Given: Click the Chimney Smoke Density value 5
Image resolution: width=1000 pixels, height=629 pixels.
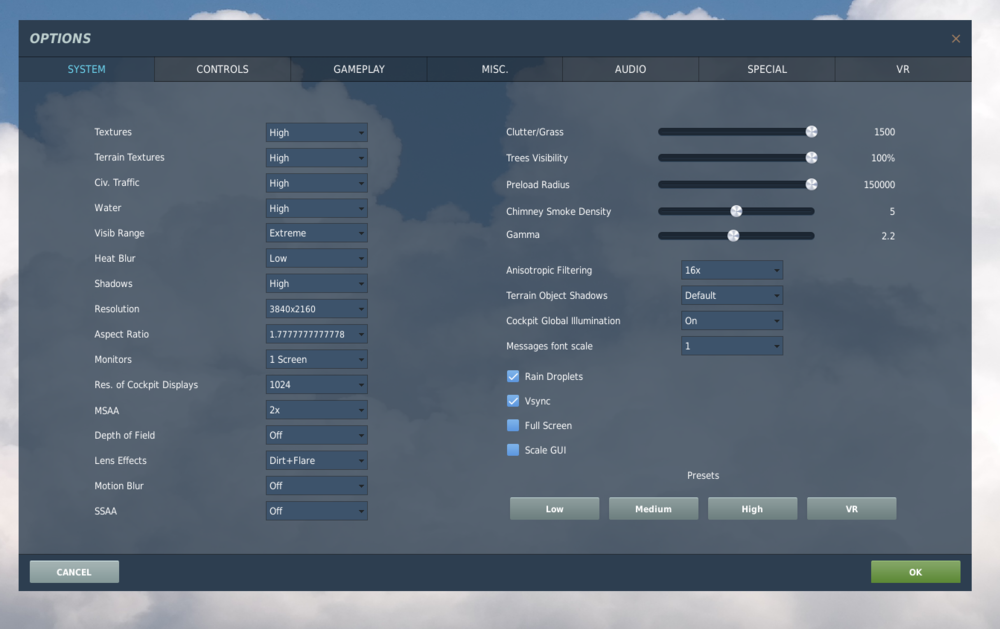Looking at the screenshot, I should [x=892, y=211].
